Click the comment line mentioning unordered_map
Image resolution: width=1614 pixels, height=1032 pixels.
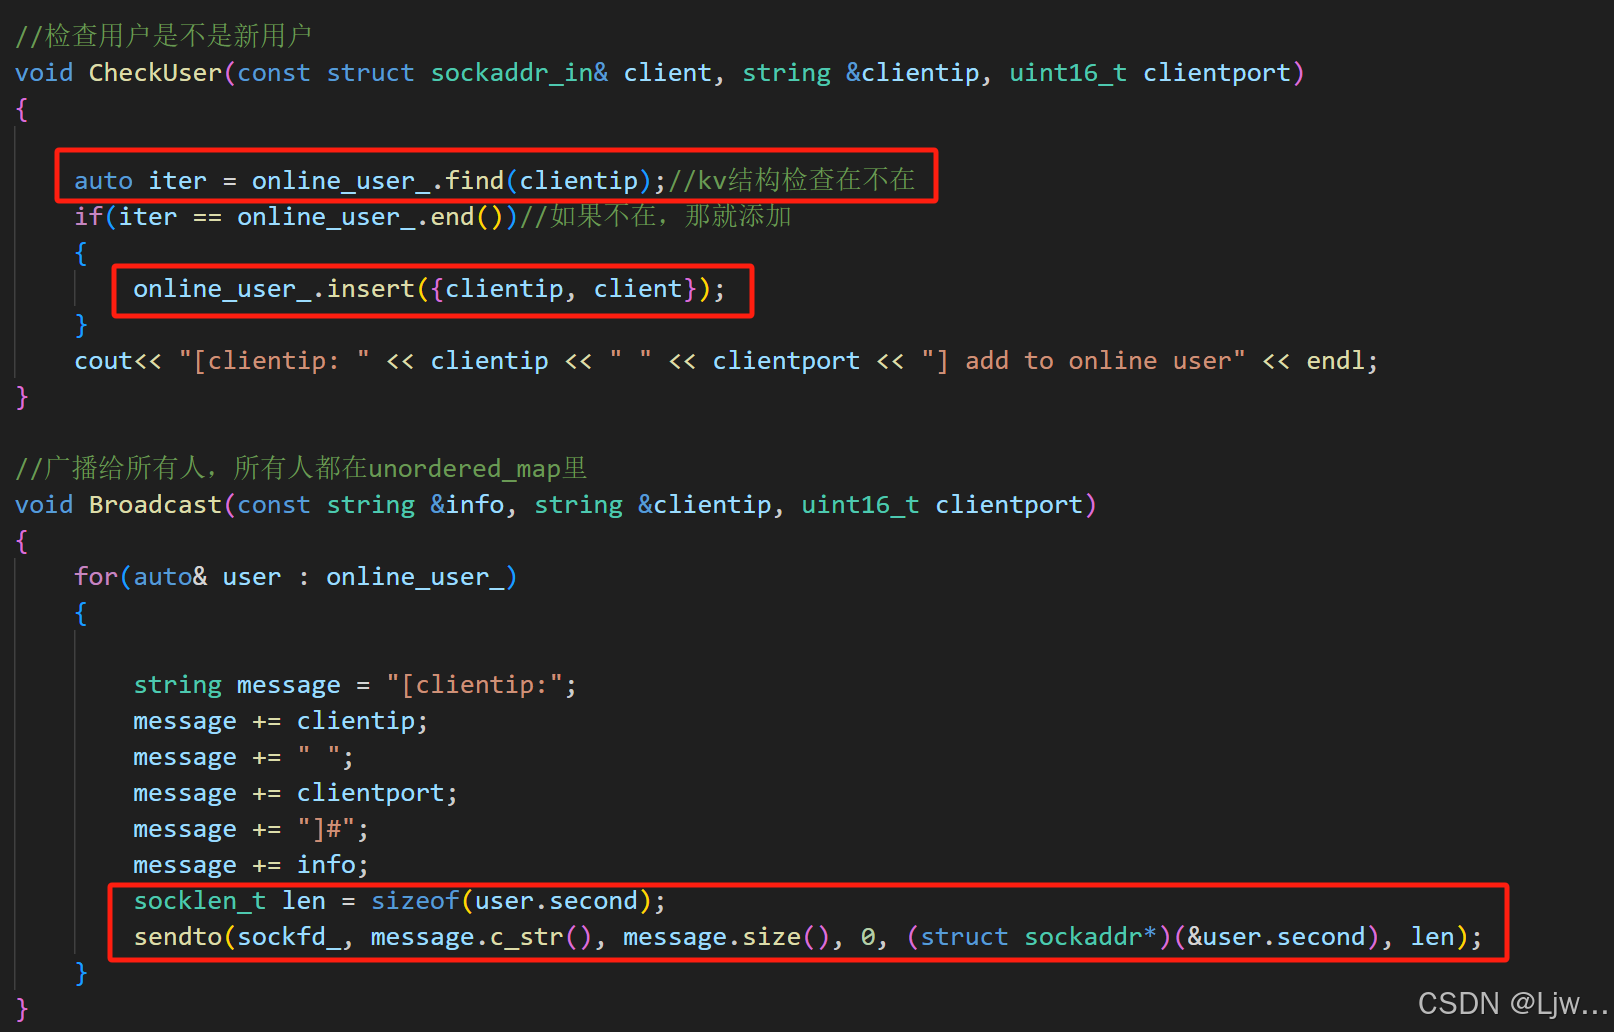pyautogui.click(x=300, y=468)
